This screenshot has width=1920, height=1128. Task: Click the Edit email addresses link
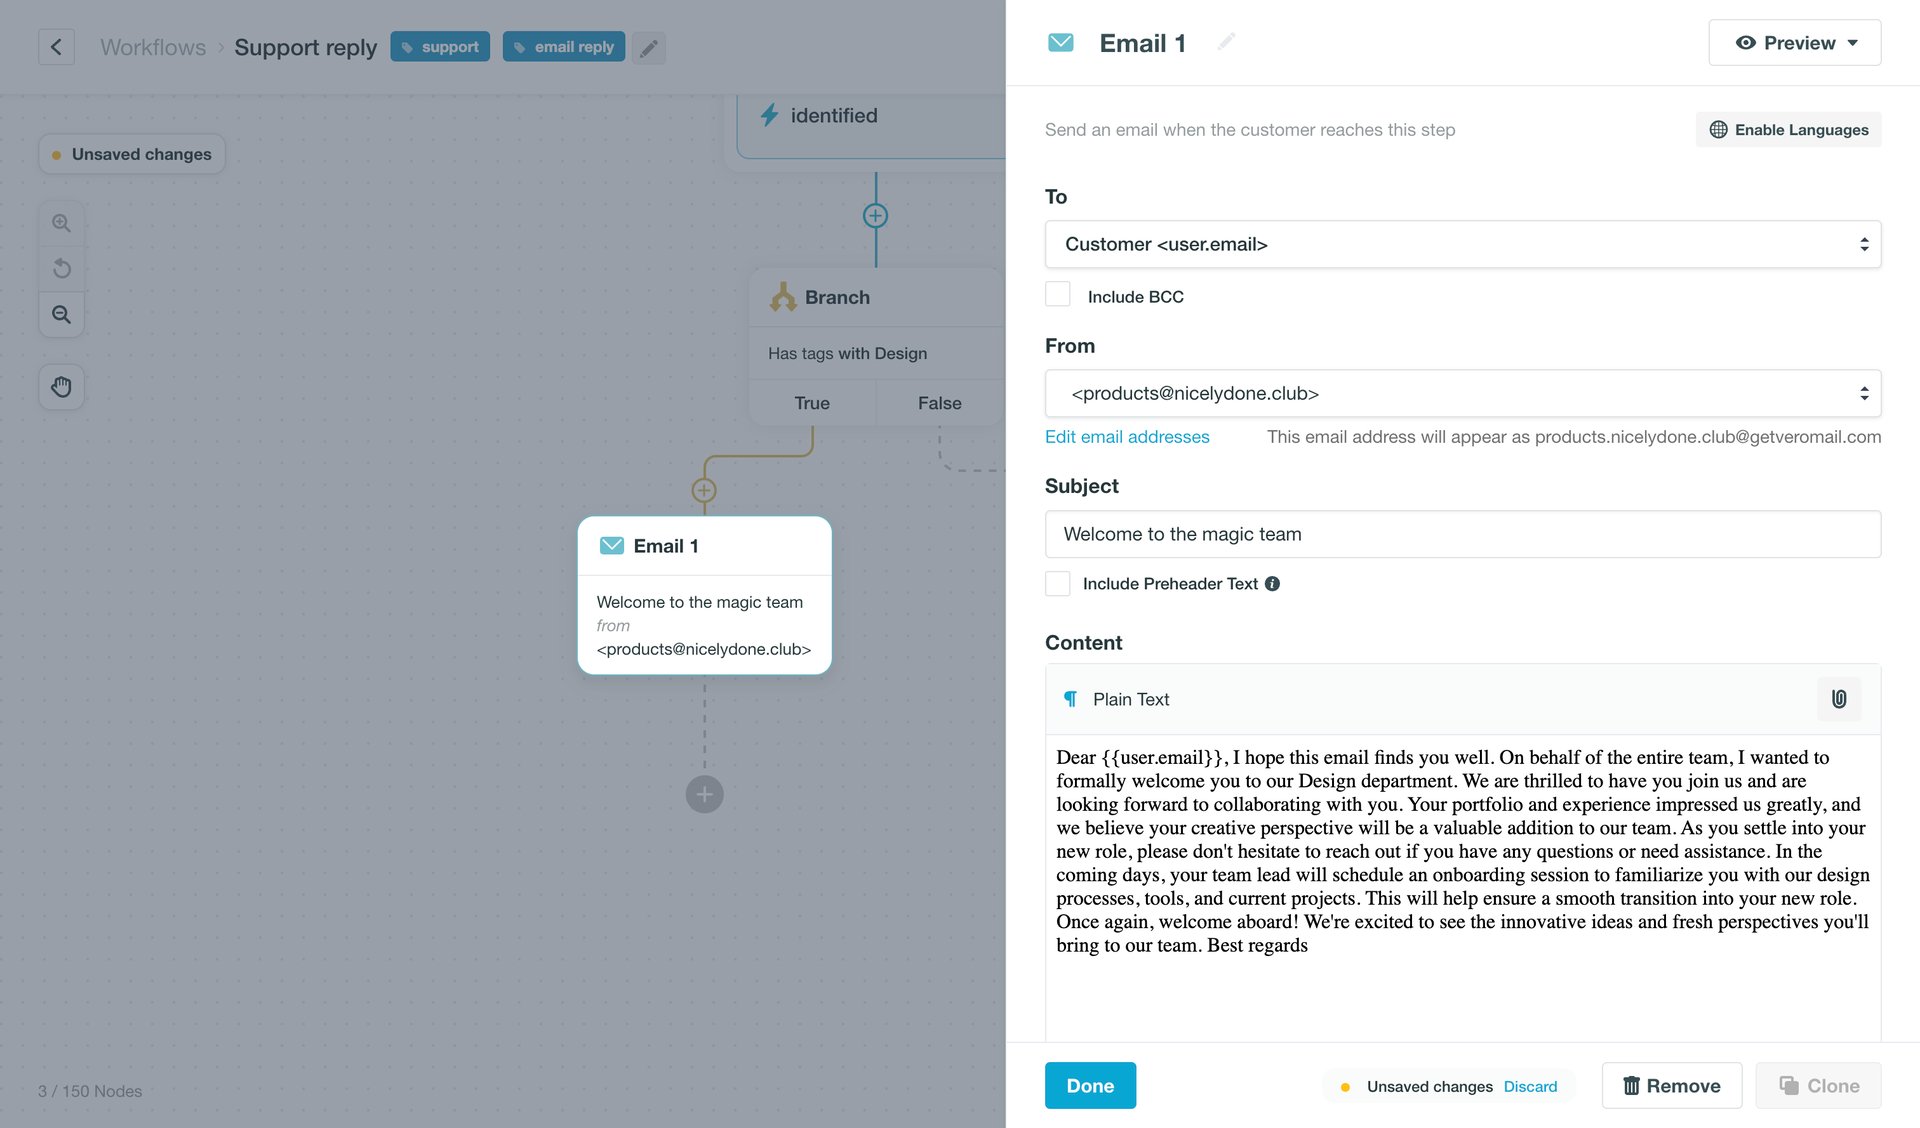(x=1126, y=437)
